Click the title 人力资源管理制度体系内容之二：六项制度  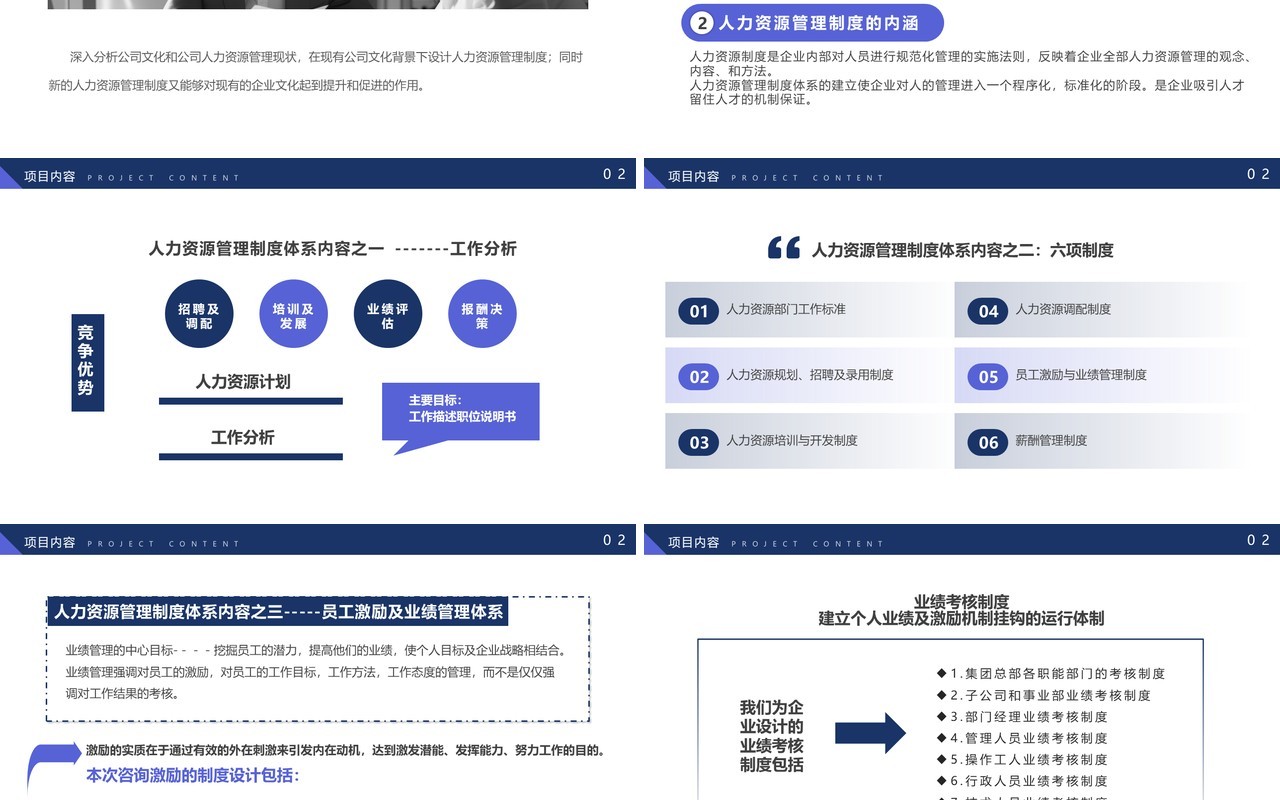(962, 250)
